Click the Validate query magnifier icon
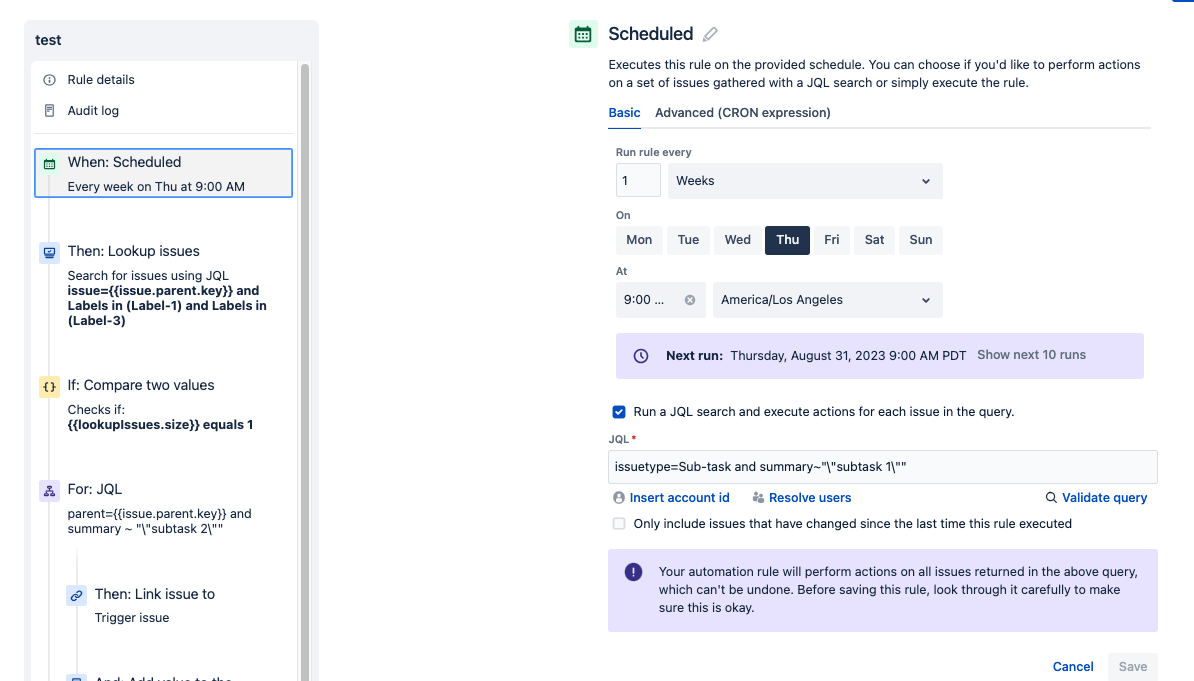 point(1050,497)
